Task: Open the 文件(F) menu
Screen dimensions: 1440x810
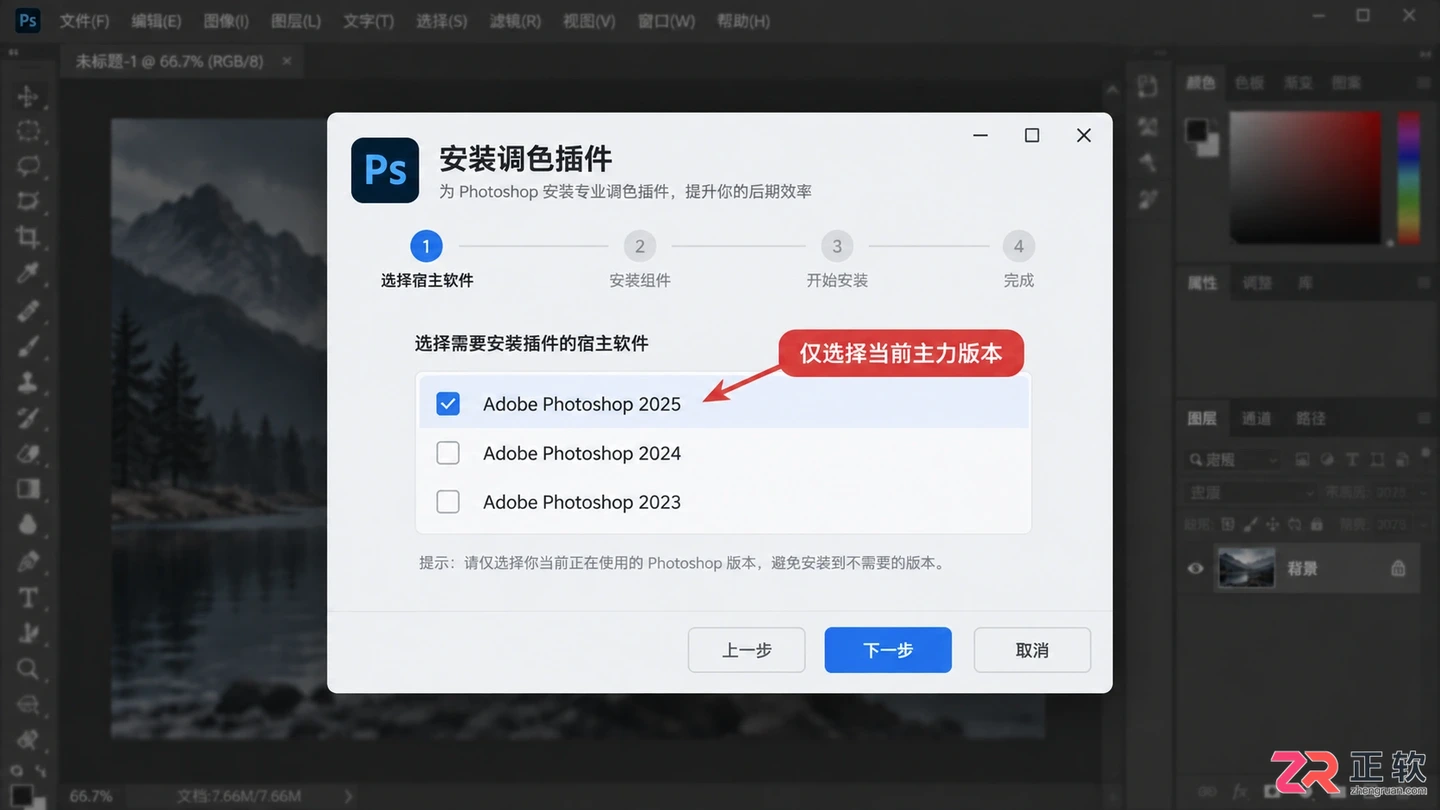Action: 84,21
